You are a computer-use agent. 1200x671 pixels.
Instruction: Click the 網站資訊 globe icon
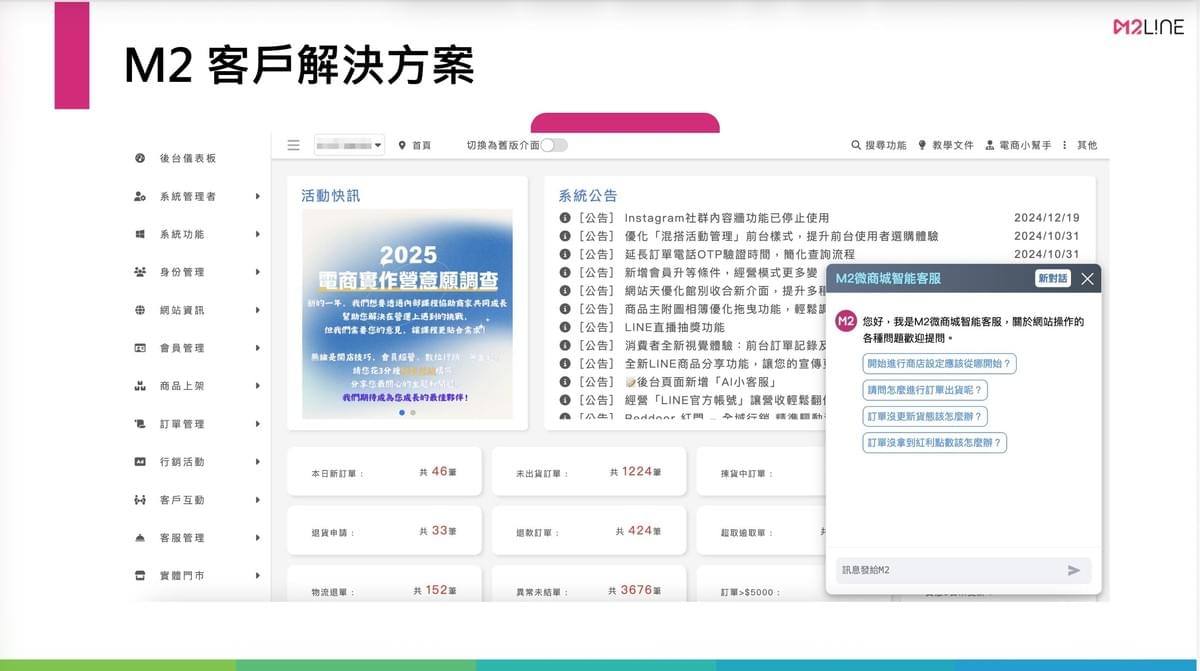coord(140,310)
